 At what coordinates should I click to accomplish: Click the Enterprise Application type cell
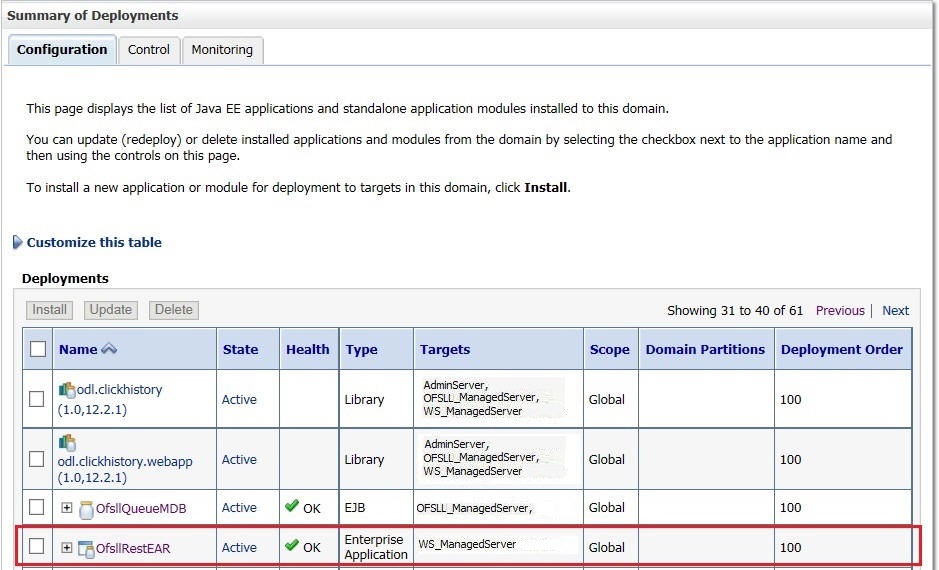375,547
